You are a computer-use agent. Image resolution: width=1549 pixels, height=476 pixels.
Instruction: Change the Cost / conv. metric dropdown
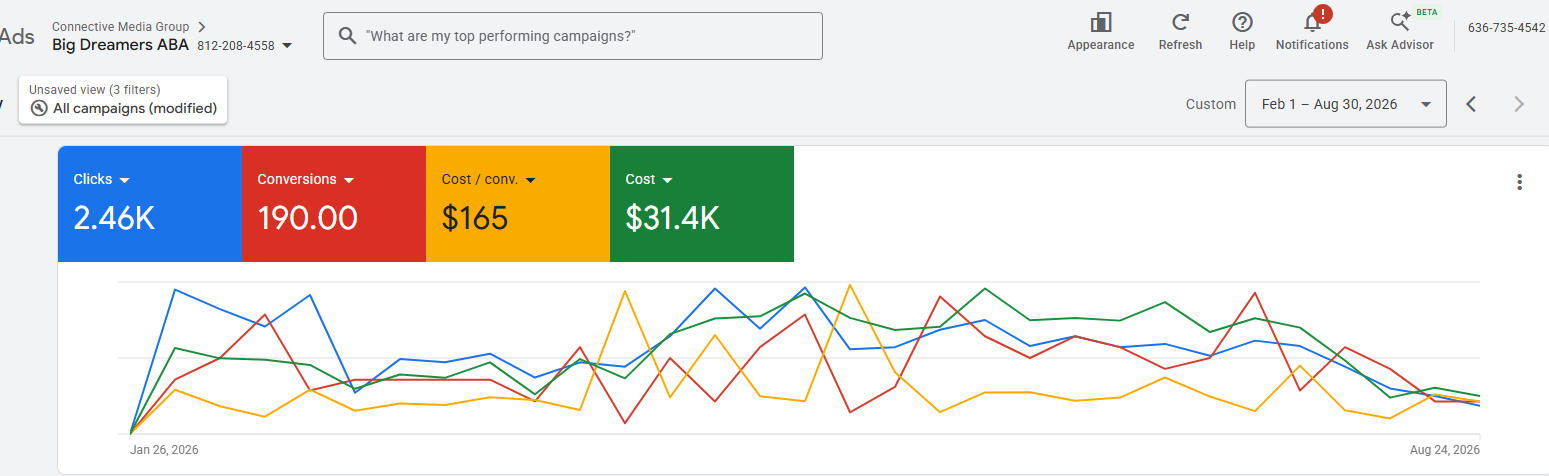click(x=530, y=180)
